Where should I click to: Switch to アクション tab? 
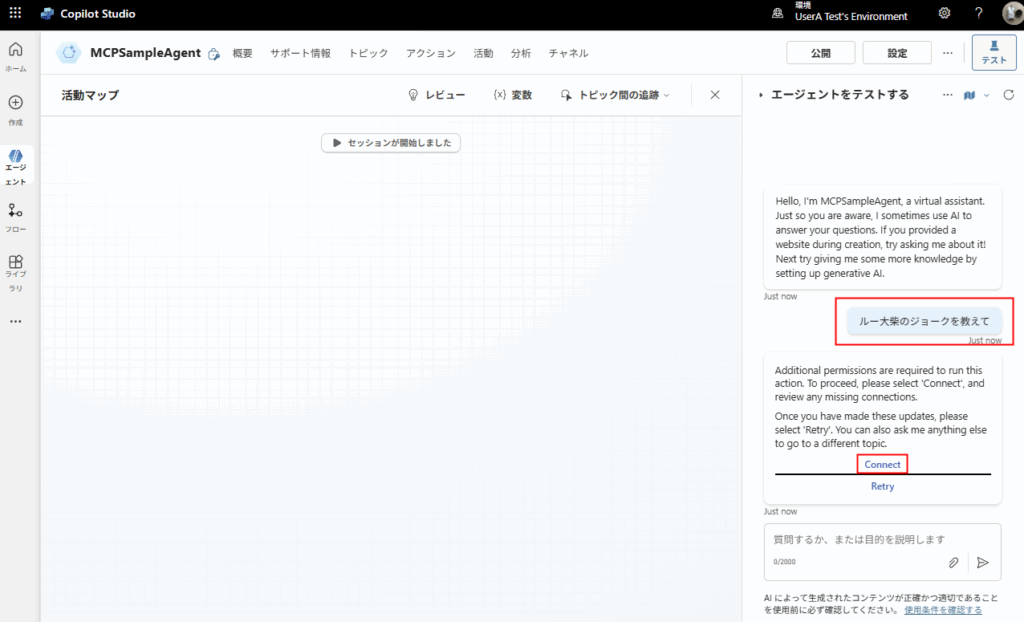click(431, 53)
